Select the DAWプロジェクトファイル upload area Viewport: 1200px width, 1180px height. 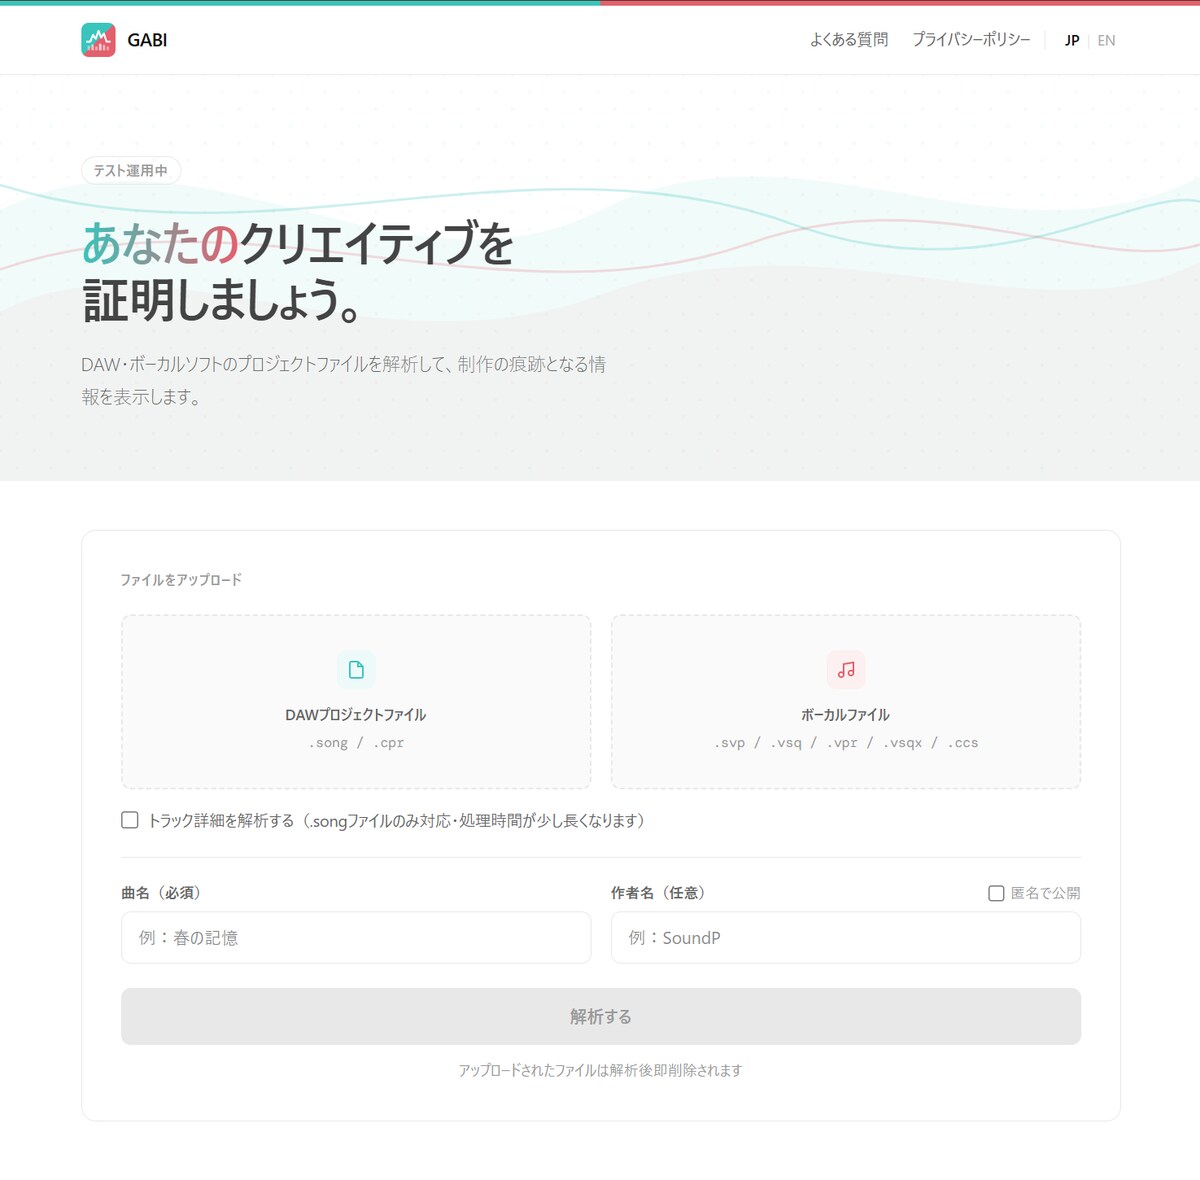356,702
